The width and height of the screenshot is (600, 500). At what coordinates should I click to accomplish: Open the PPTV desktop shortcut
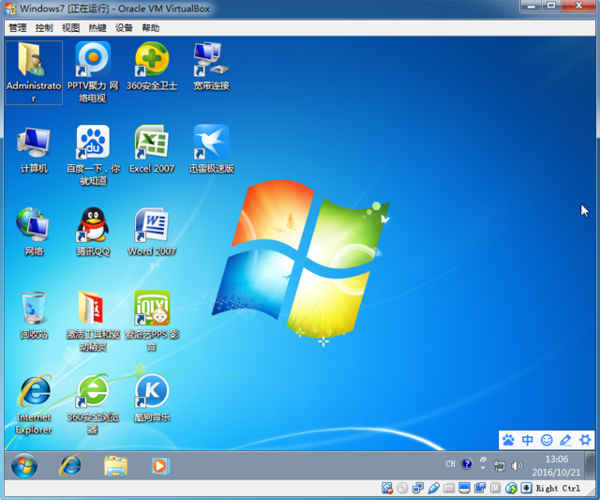[x=92, y=60]
